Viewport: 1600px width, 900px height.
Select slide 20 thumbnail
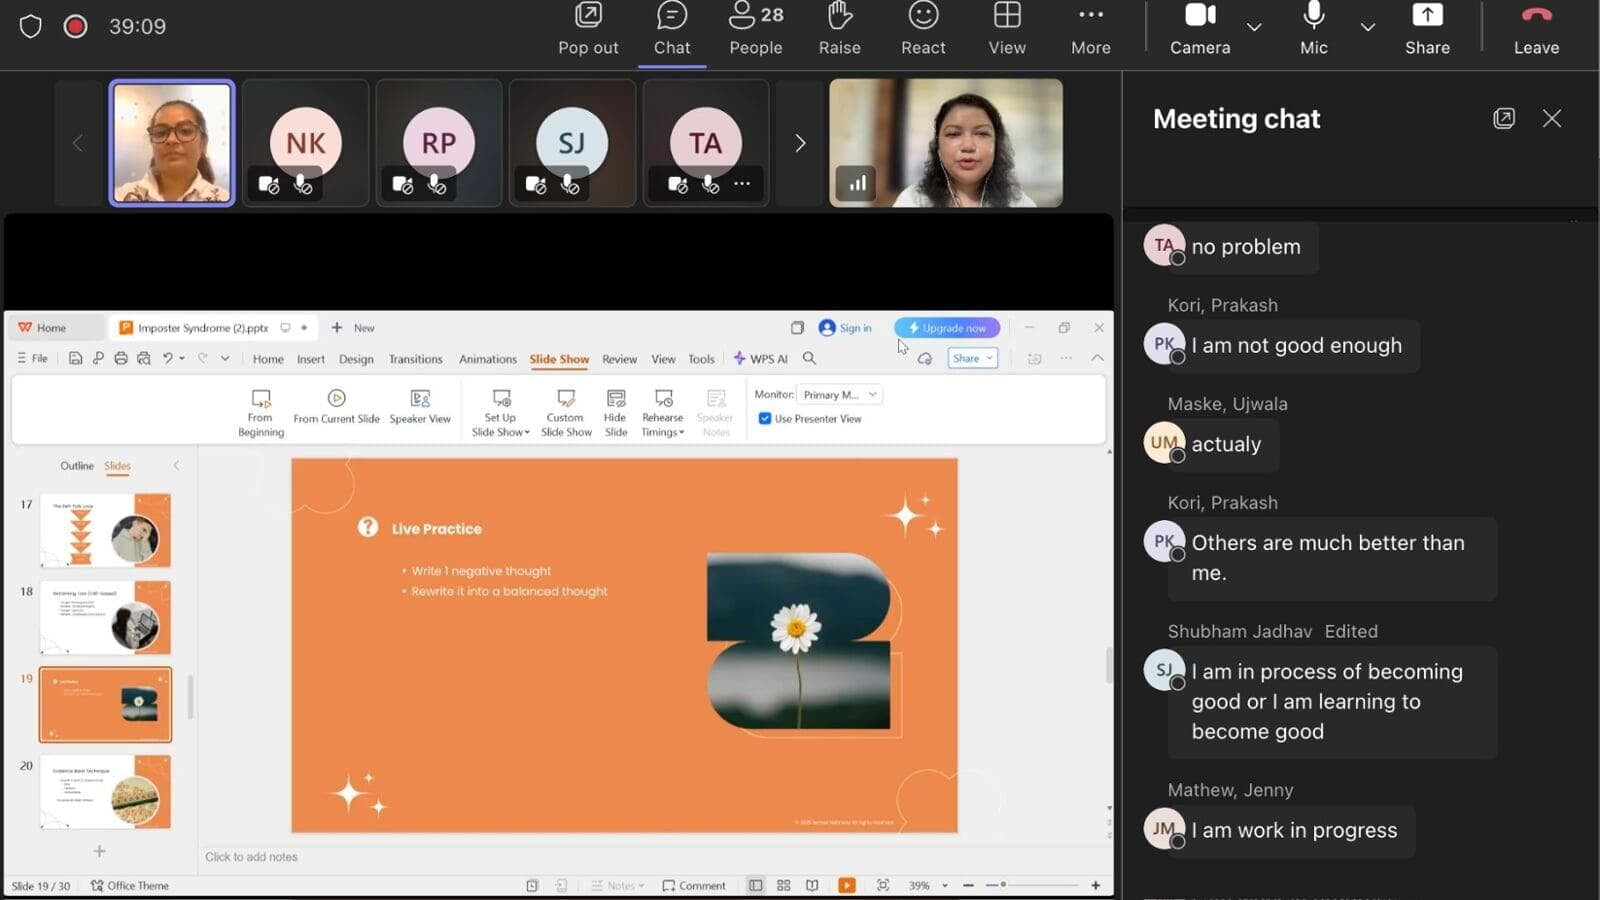click(x=105, y=792)
